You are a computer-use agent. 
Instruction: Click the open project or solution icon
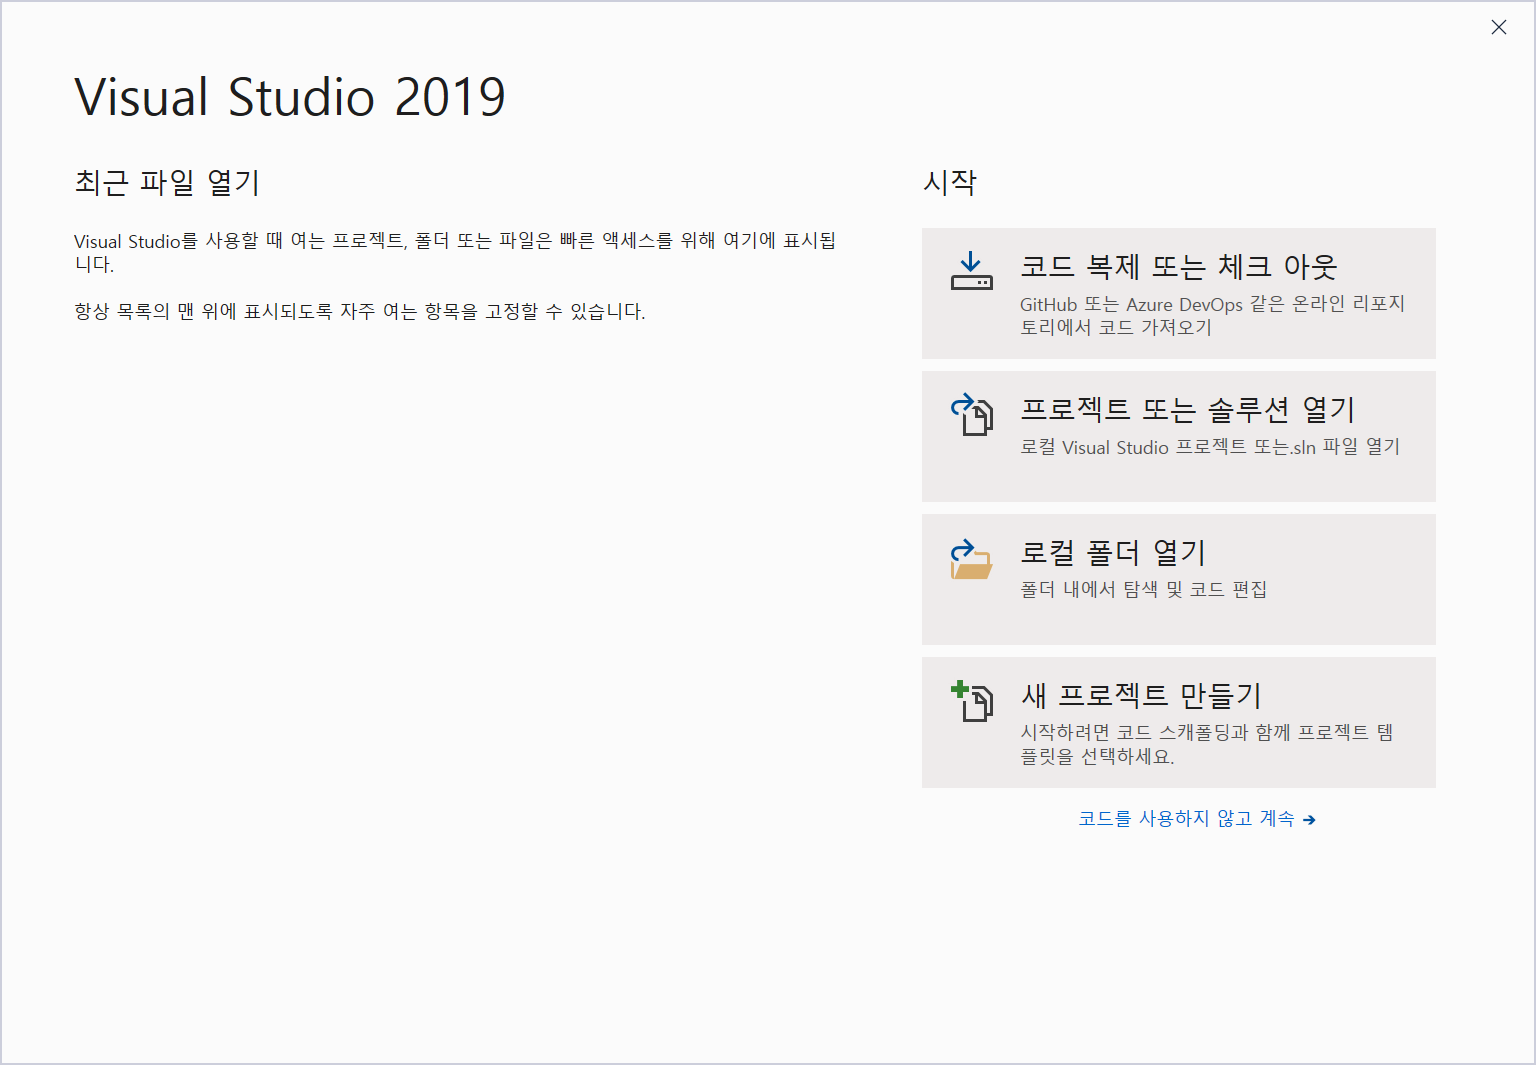[971, 414]
